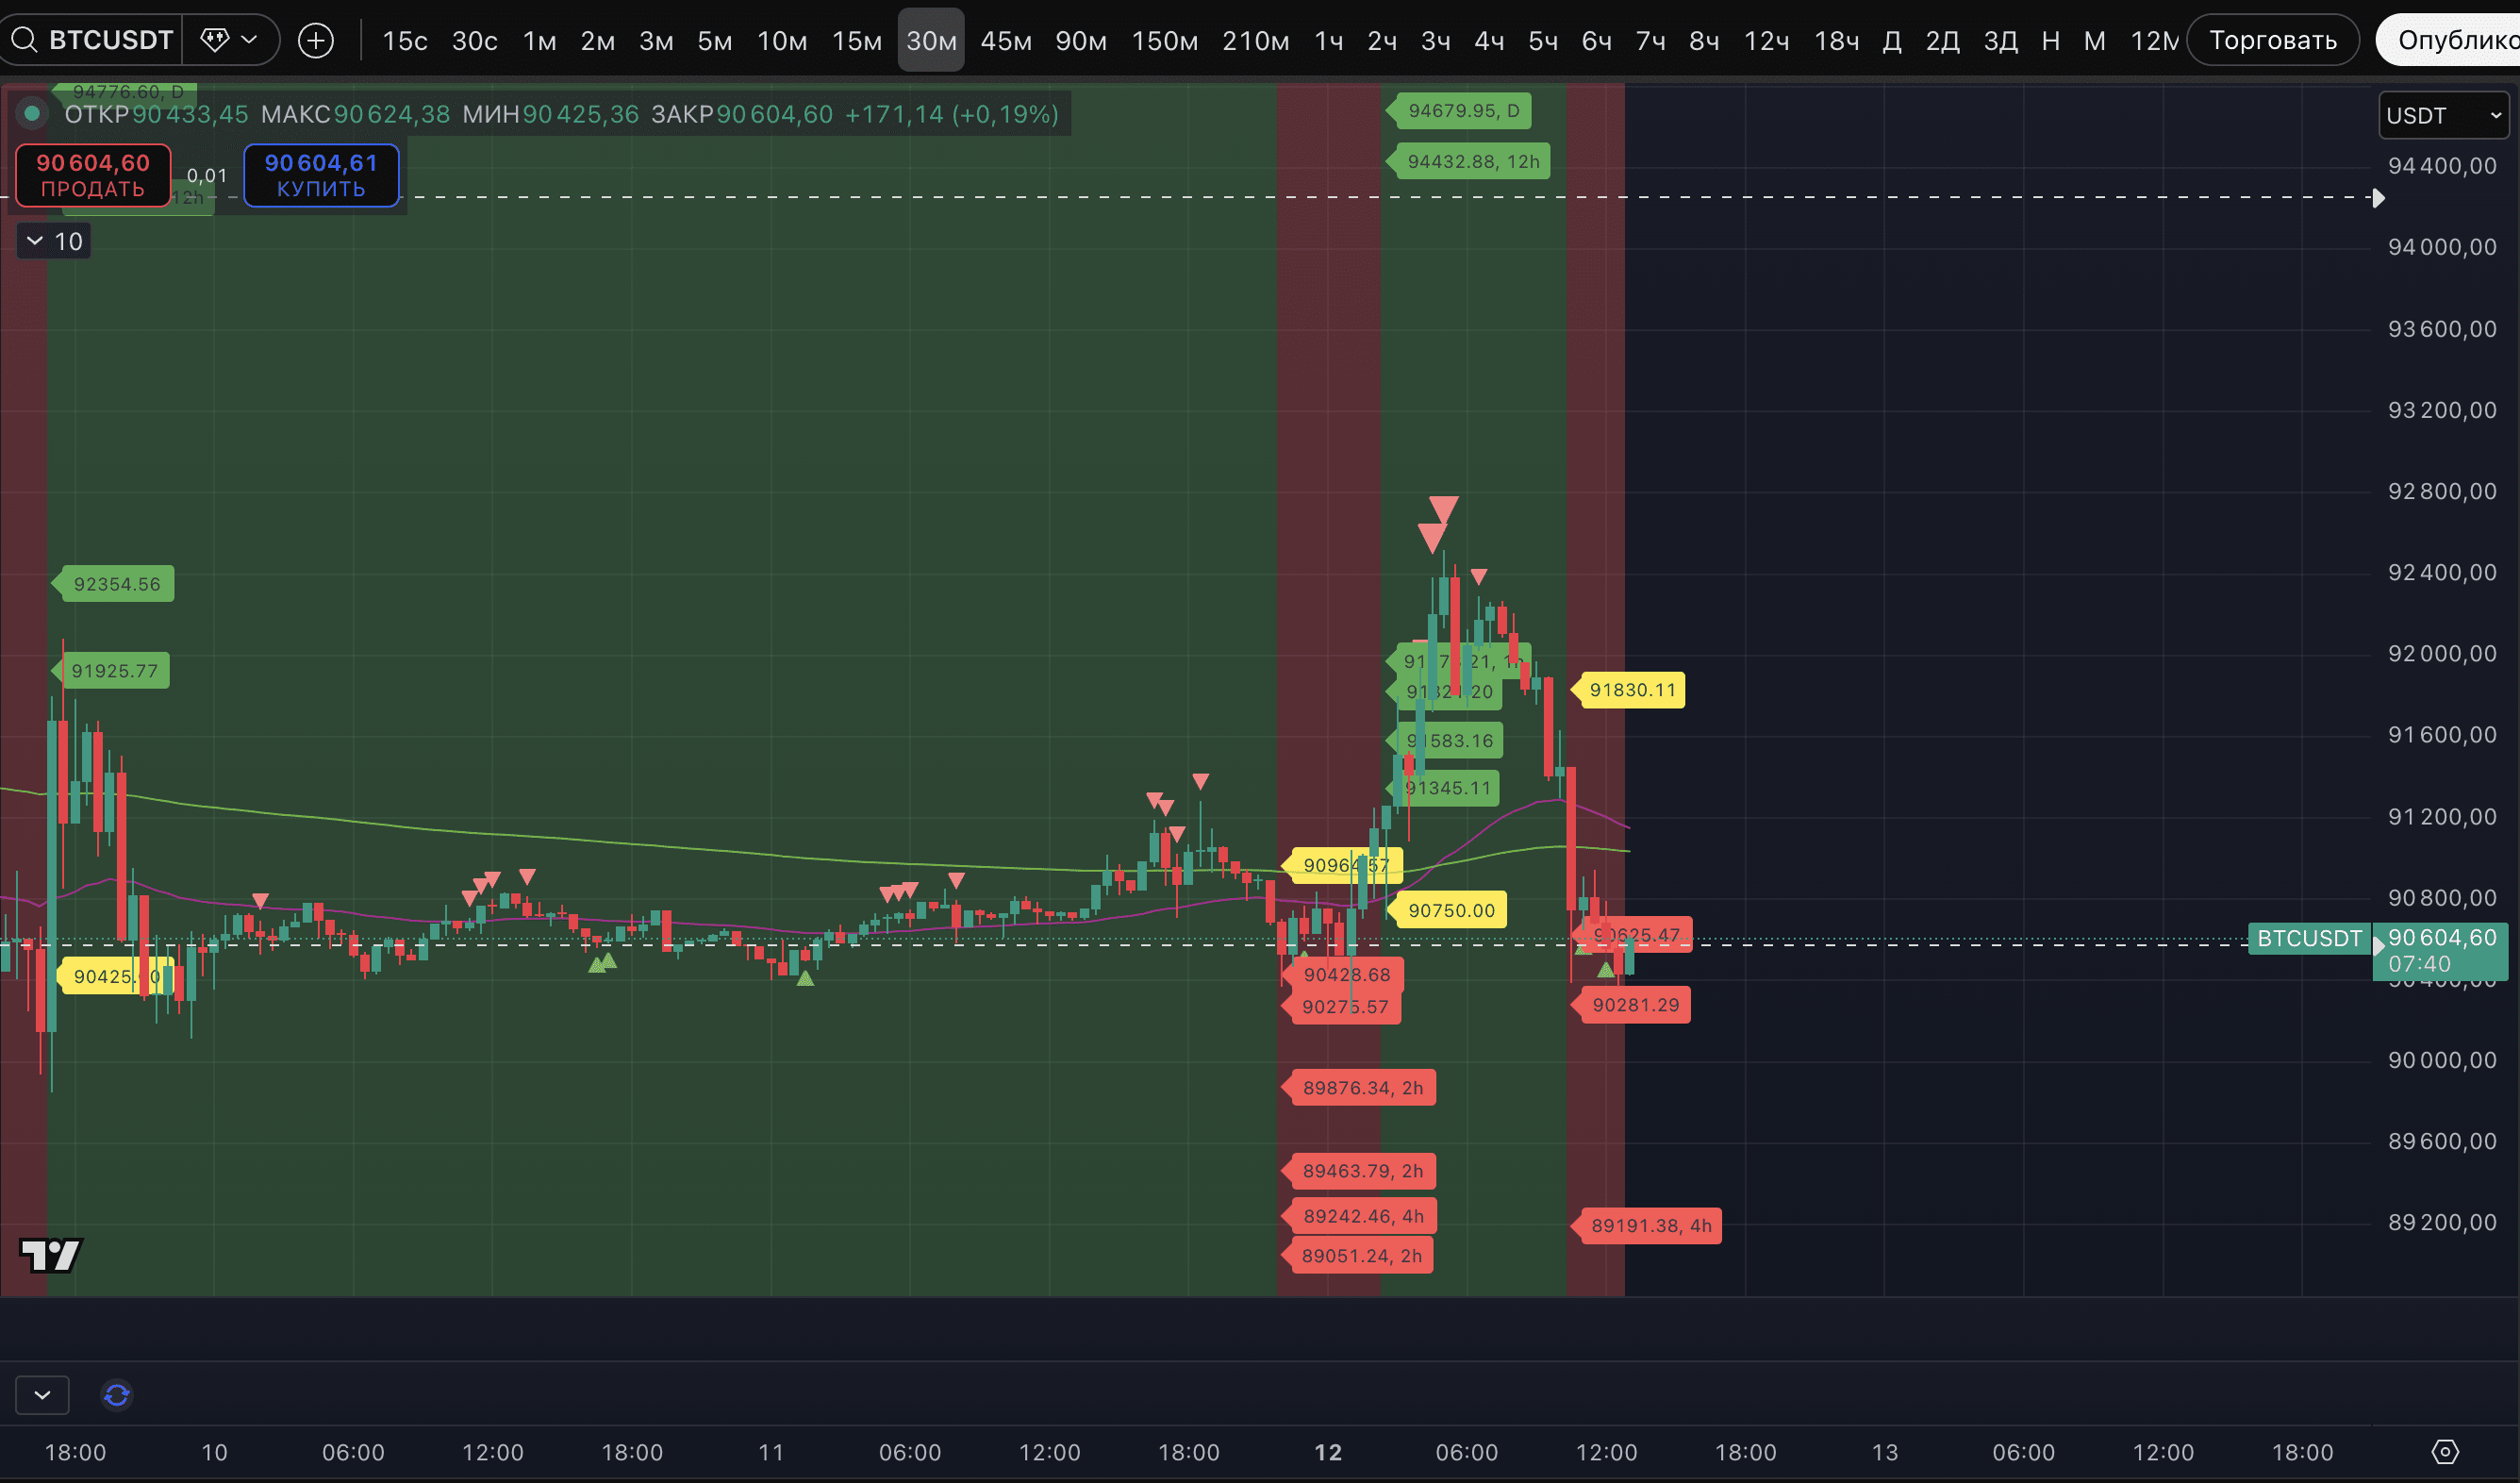Click the price line arrow on scale

(2378, 198)
